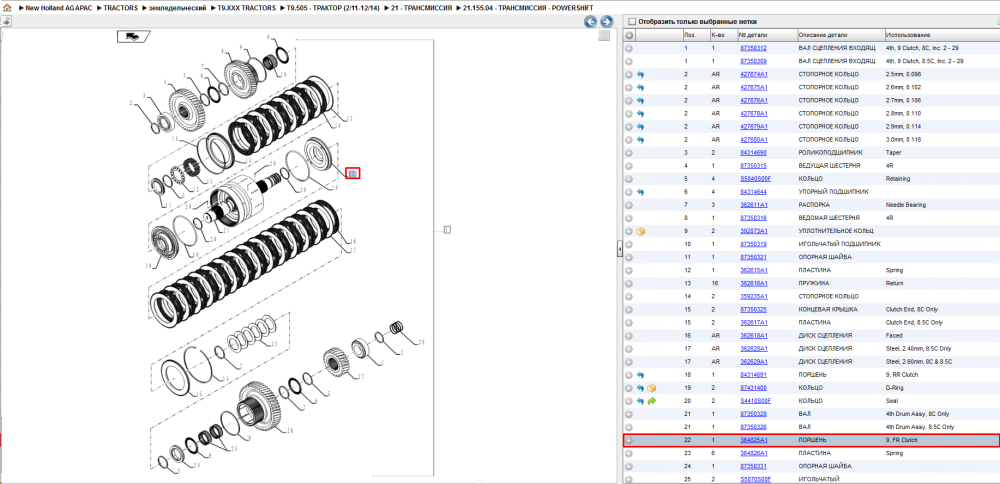This screenshot has height=484, width=1000.
Task: Sort by 'Поз.' column header
Action: pos(696,35)
